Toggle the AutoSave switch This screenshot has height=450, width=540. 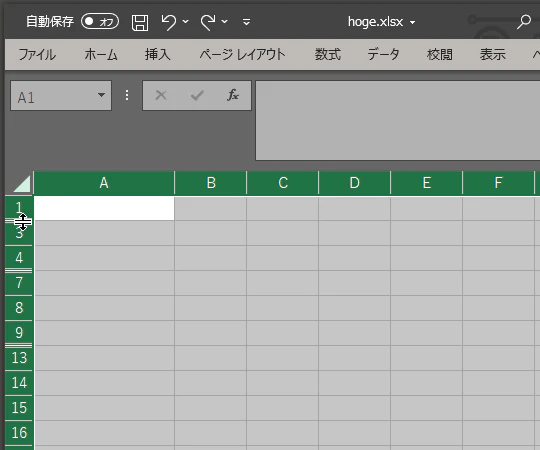[x=100, y=21]
